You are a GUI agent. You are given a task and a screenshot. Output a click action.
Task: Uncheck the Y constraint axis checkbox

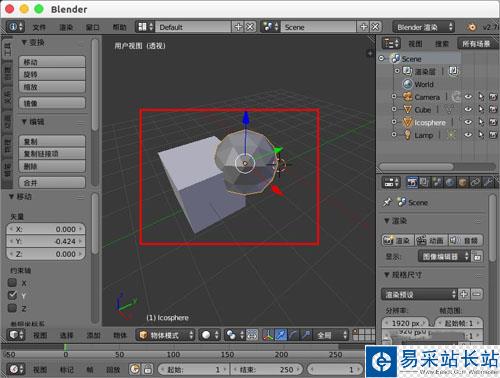tap(12, 295)
